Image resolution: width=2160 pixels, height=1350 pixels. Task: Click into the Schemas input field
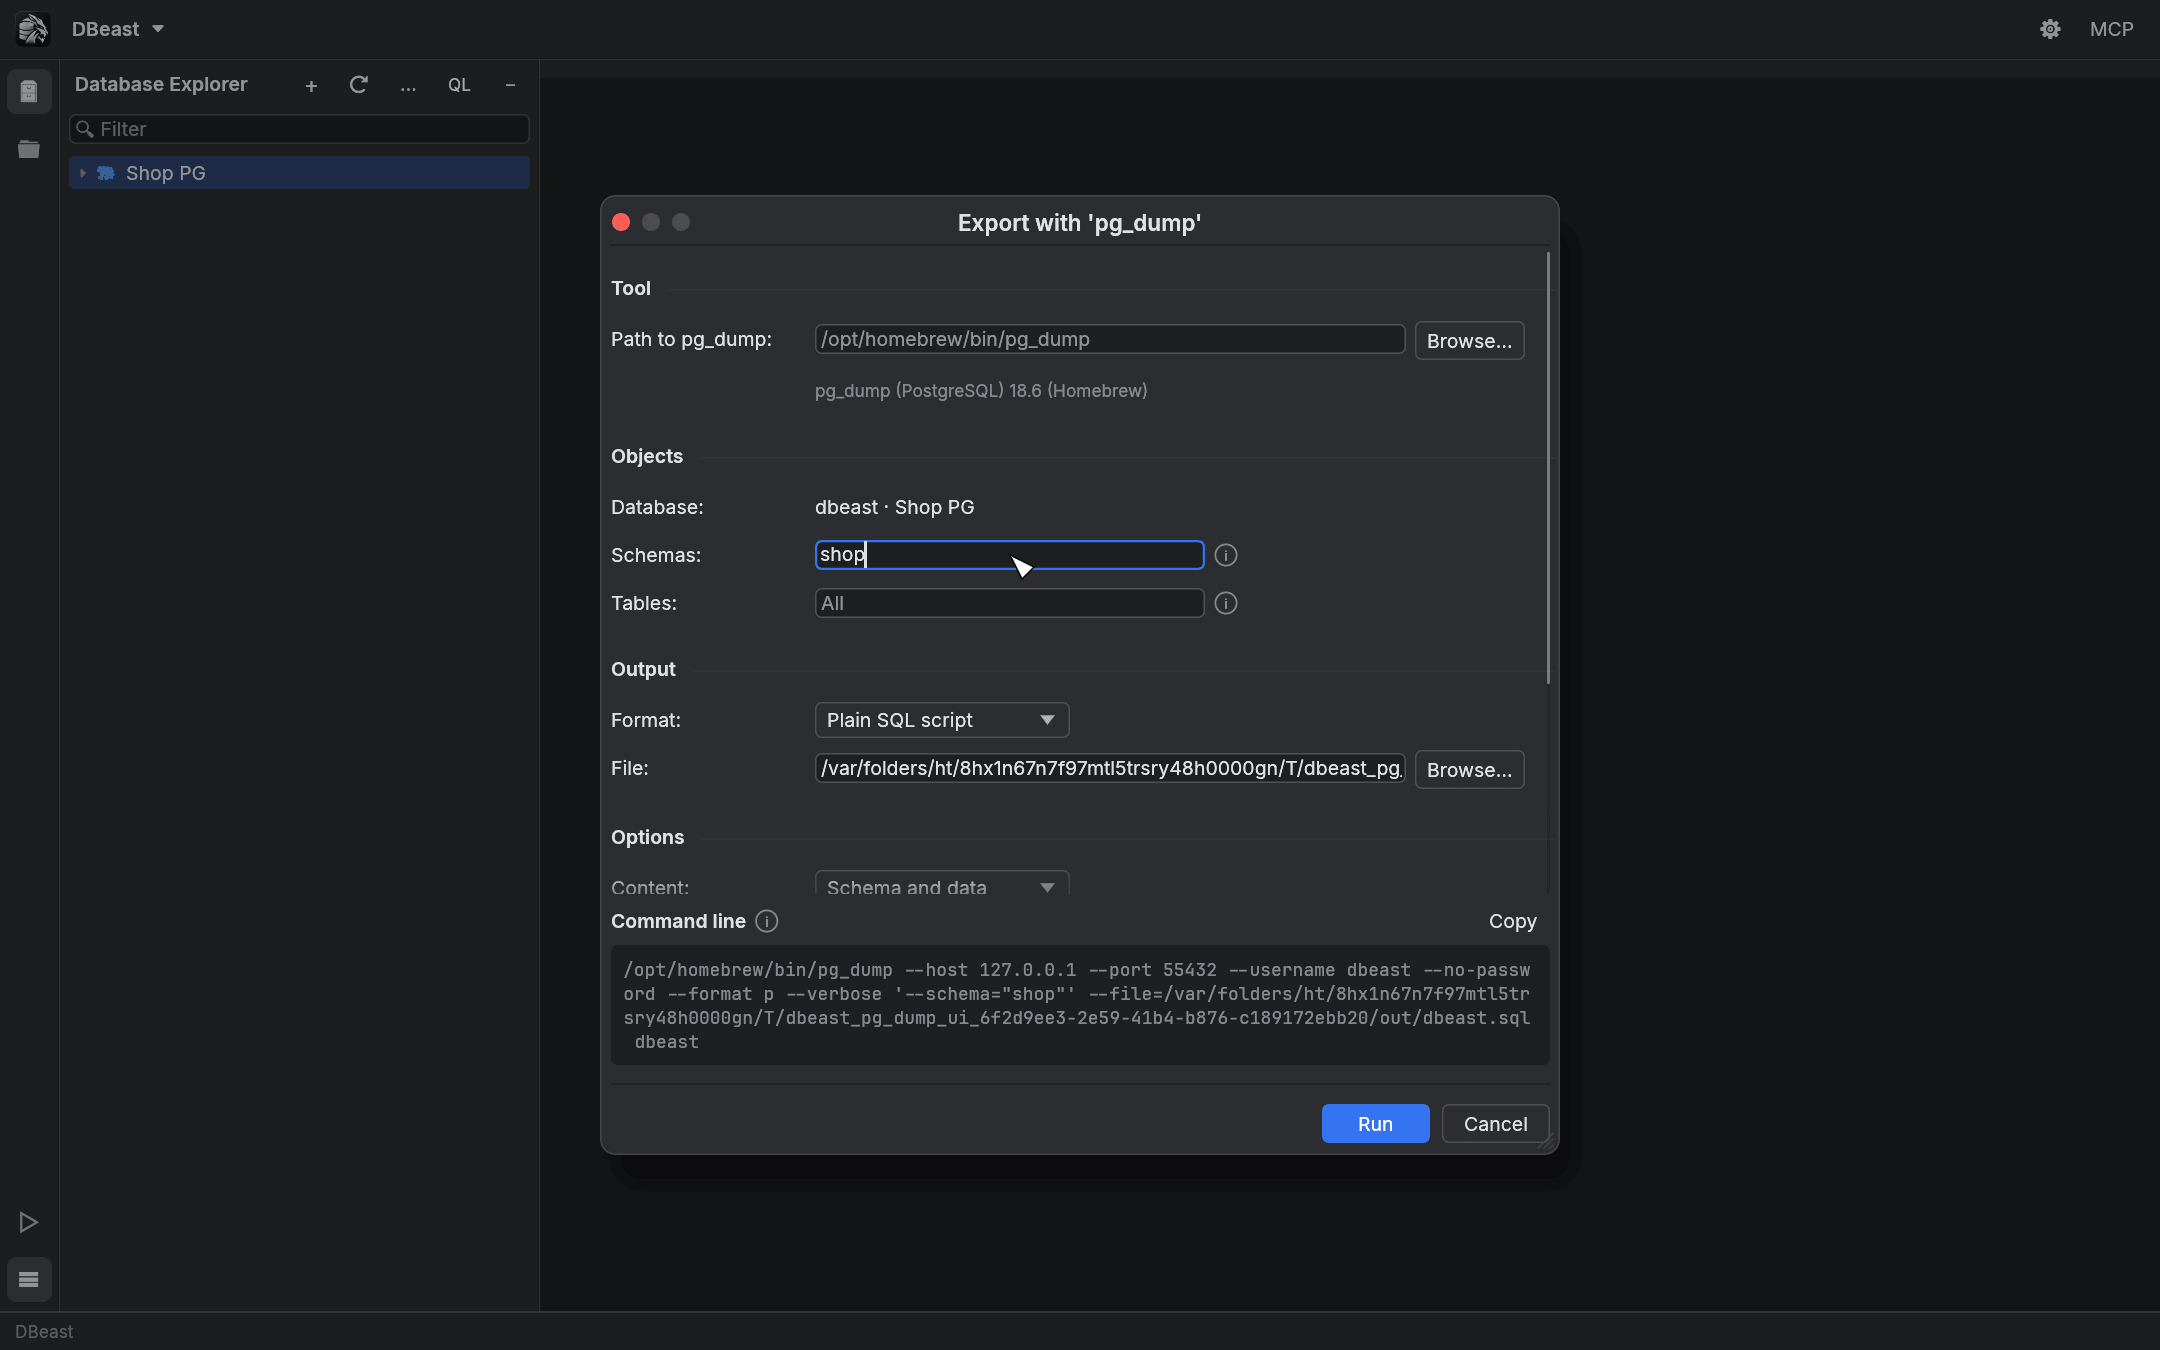coord(1009,555)
